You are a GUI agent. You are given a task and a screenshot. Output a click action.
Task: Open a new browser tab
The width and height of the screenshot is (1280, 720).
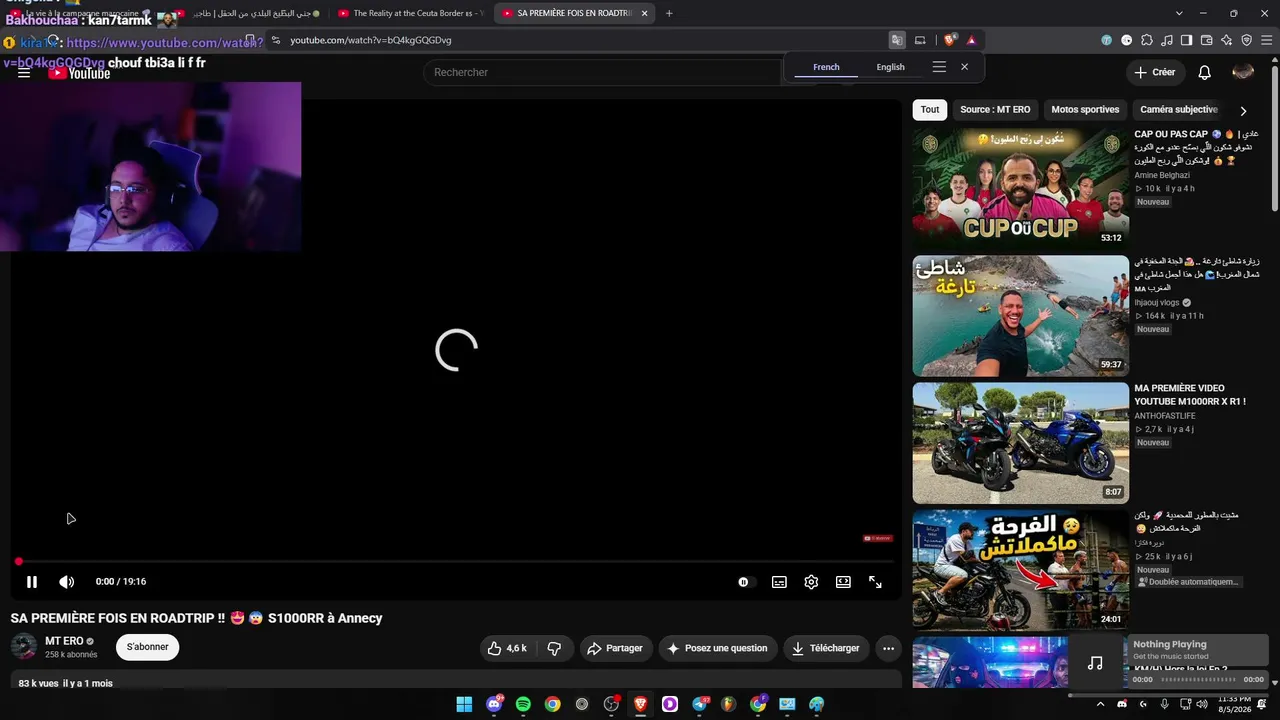click(x=669, y=13)
